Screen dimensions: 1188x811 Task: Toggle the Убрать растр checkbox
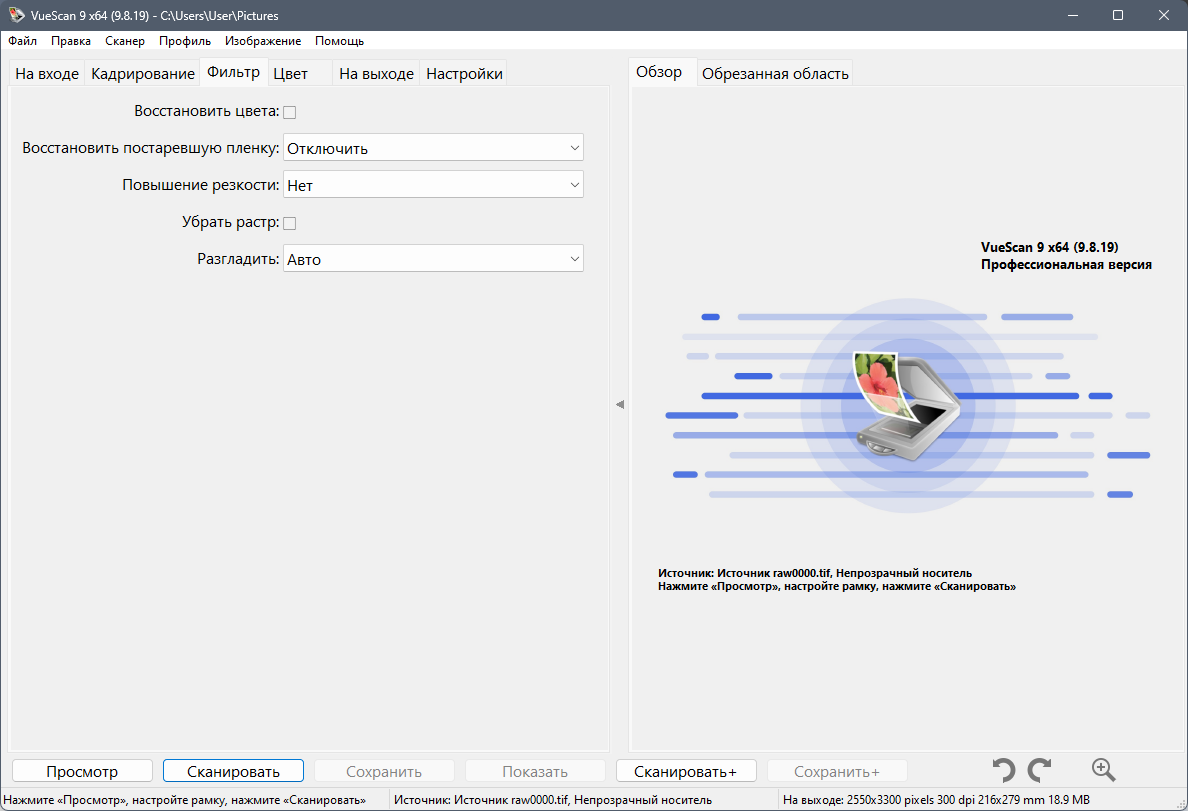(x=289, y=223)
